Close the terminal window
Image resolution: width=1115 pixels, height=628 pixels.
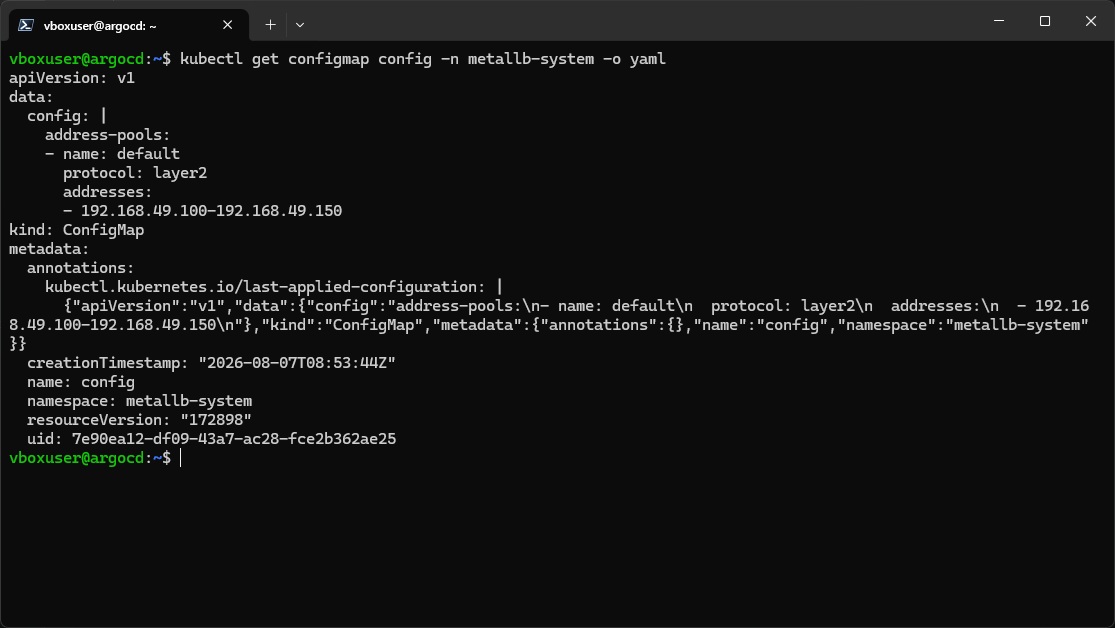tap(1091, 21)
